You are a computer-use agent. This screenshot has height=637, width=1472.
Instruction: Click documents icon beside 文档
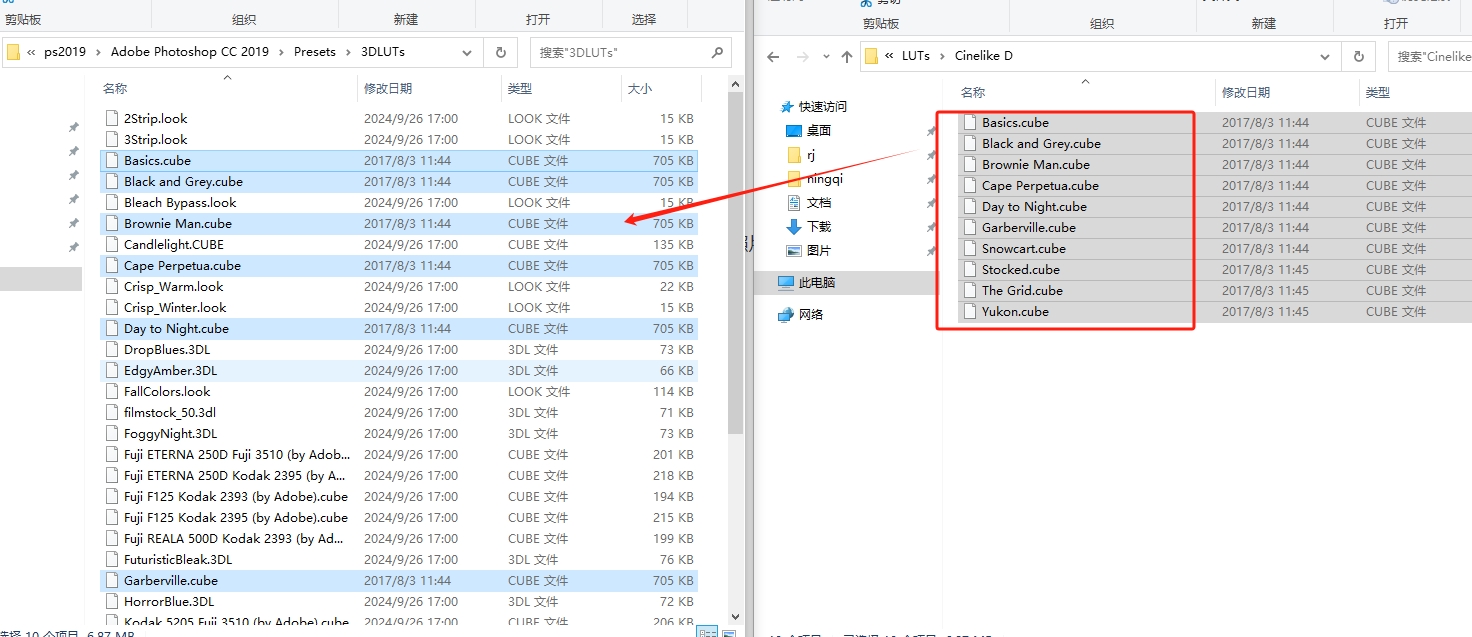tap(794, 202)
